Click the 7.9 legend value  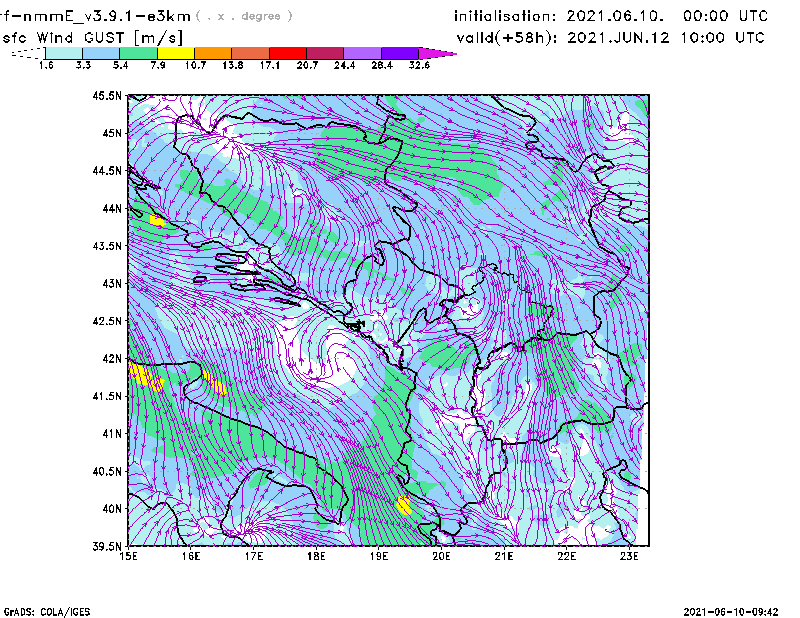[x=158, y=65]
